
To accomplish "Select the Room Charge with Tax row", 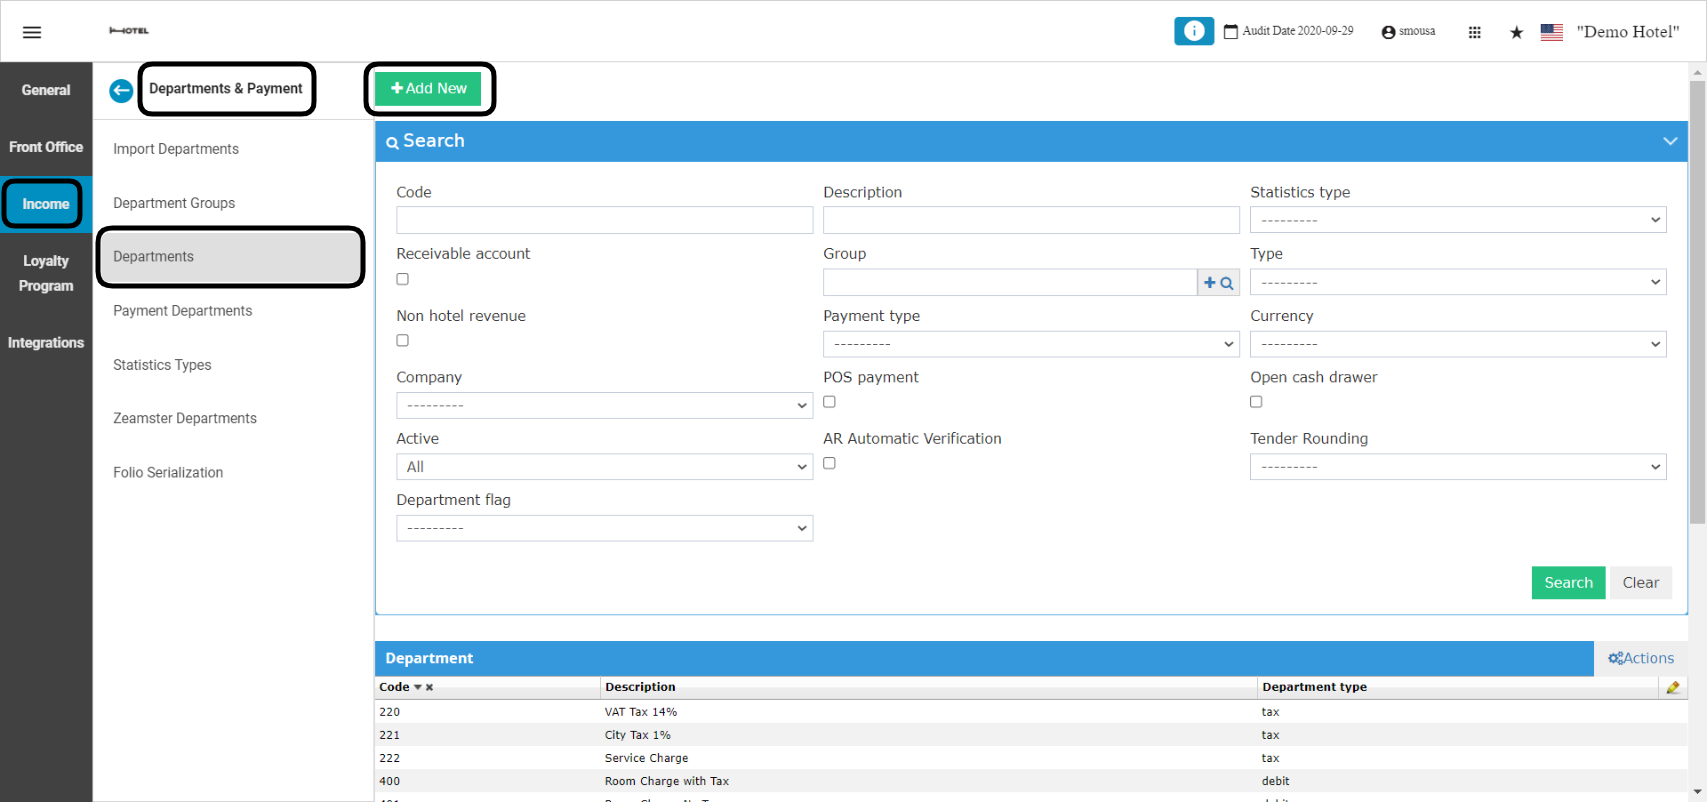I will tap(1031, 781).
